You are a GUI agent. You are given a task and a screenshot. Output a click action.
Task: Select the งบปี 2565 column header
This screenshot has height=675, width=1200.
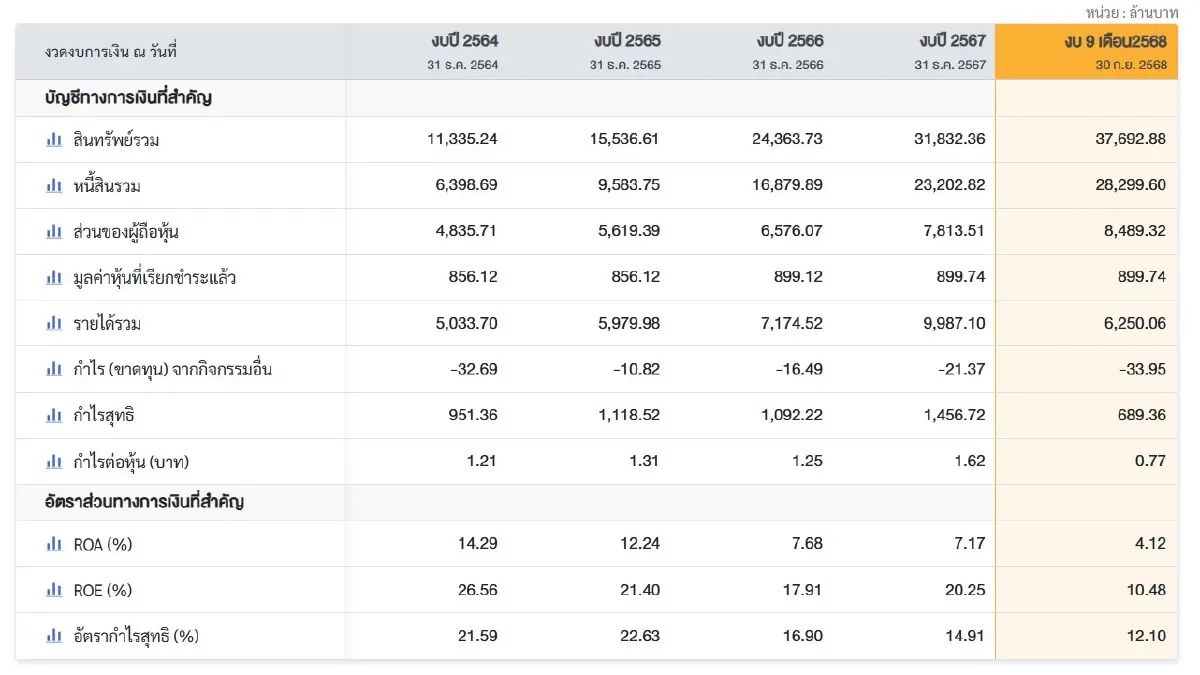(x=627, y=42)
